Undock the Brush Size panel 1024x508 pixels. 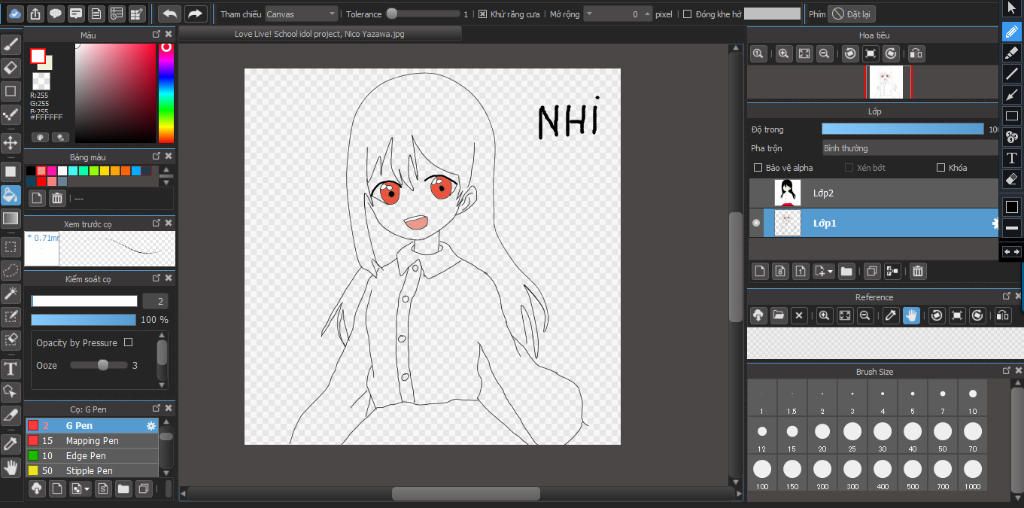point(1006,371)
